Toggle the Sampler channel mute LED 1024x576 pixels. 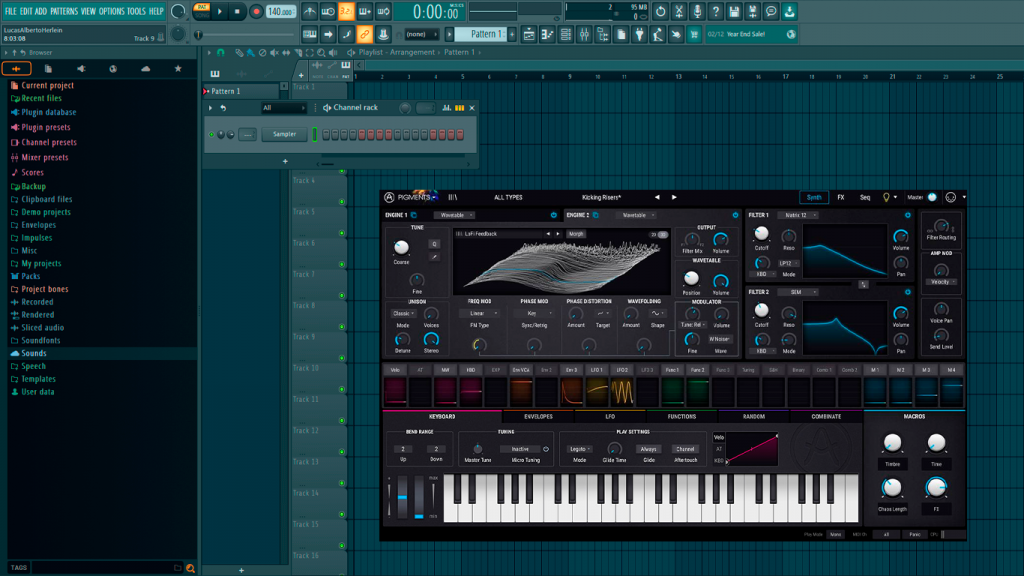(212, 135)
